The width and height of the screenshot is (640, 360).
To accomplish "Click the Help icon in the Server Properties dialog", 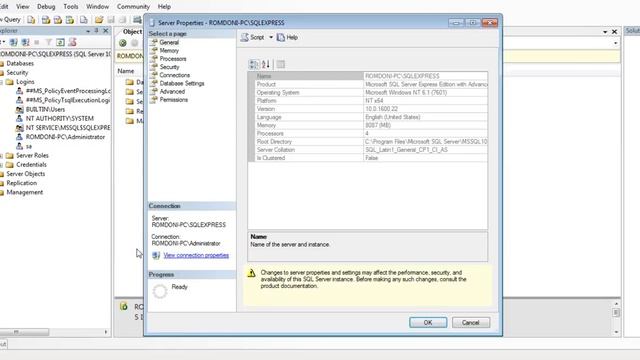I will click(281, 37).
